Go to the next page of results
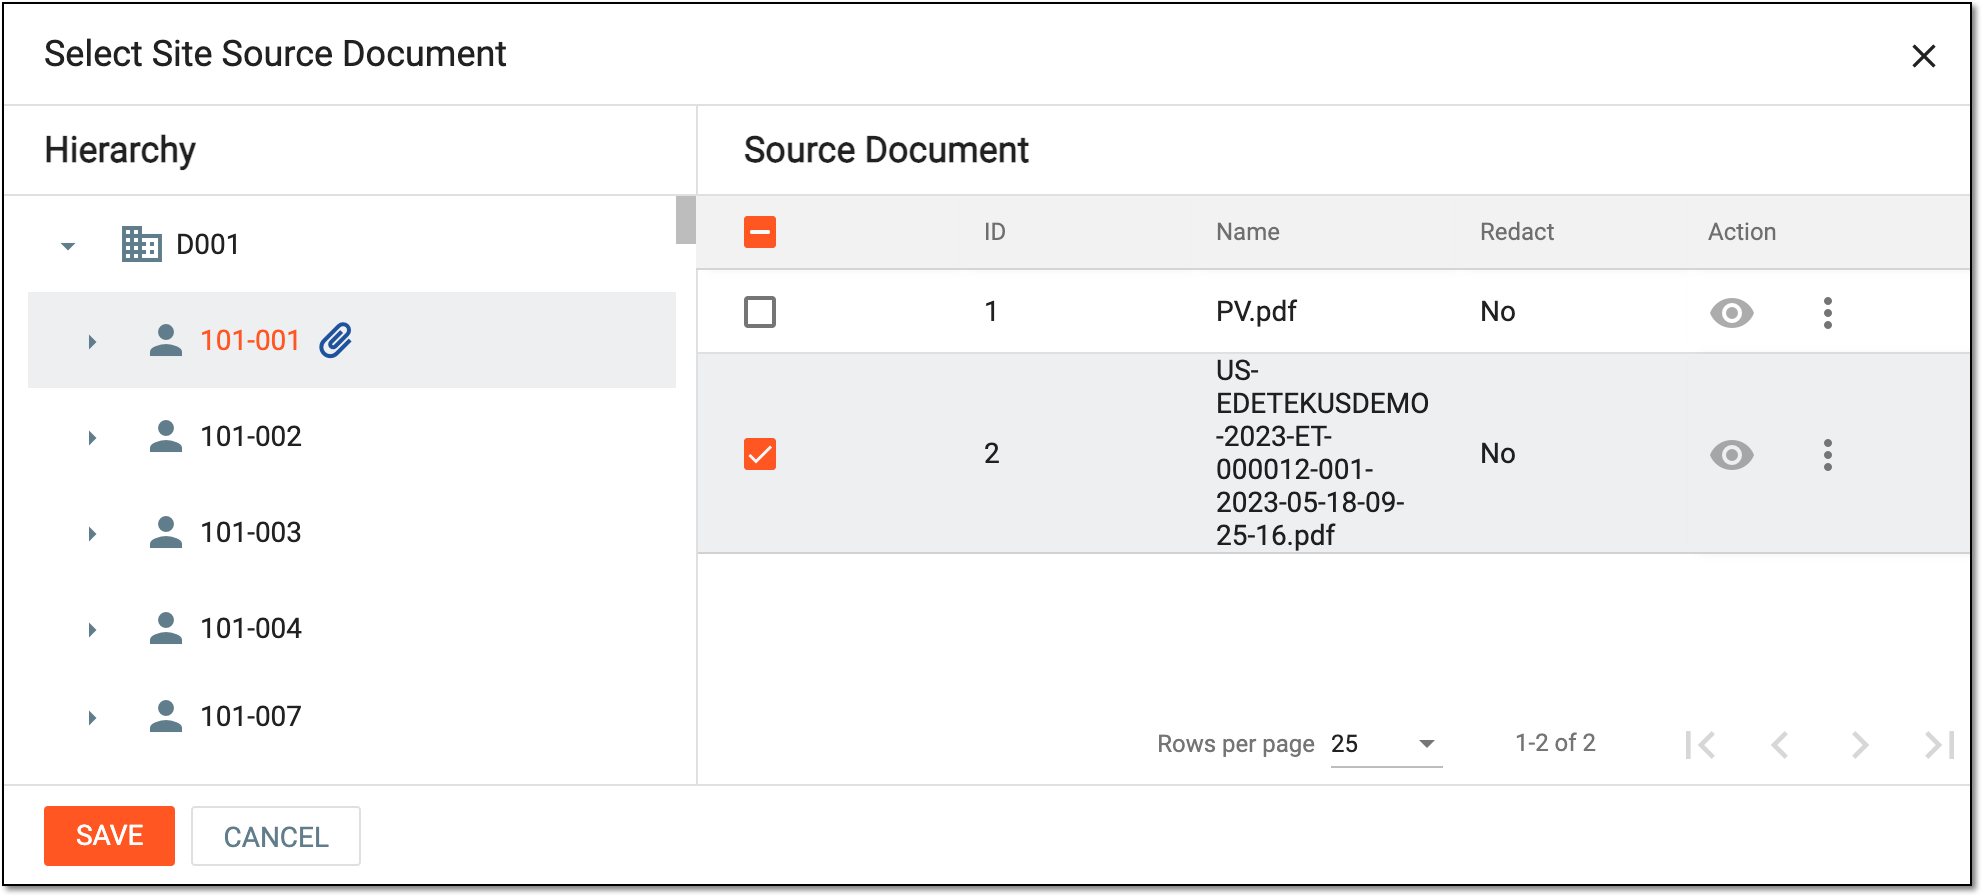The height and width of the screenshot is (896, 1982). click(1859, 745)
